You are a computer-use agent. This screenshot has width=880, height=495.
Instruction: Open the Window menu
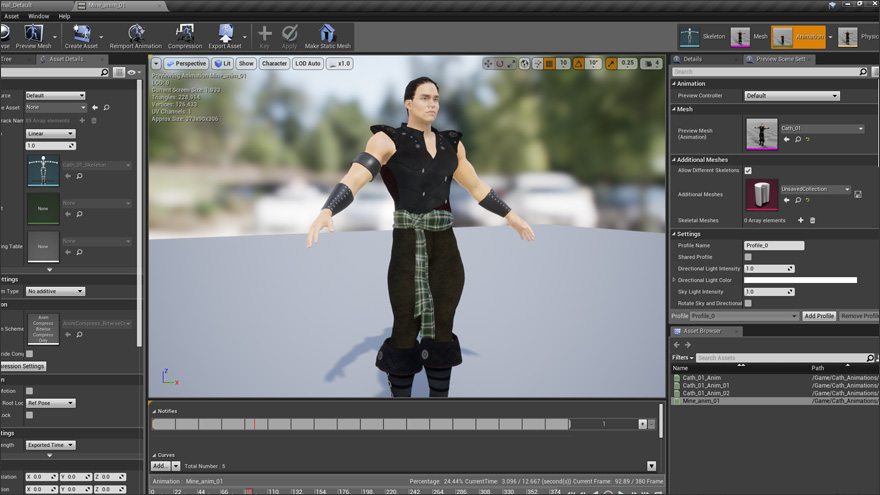[38, 16]
